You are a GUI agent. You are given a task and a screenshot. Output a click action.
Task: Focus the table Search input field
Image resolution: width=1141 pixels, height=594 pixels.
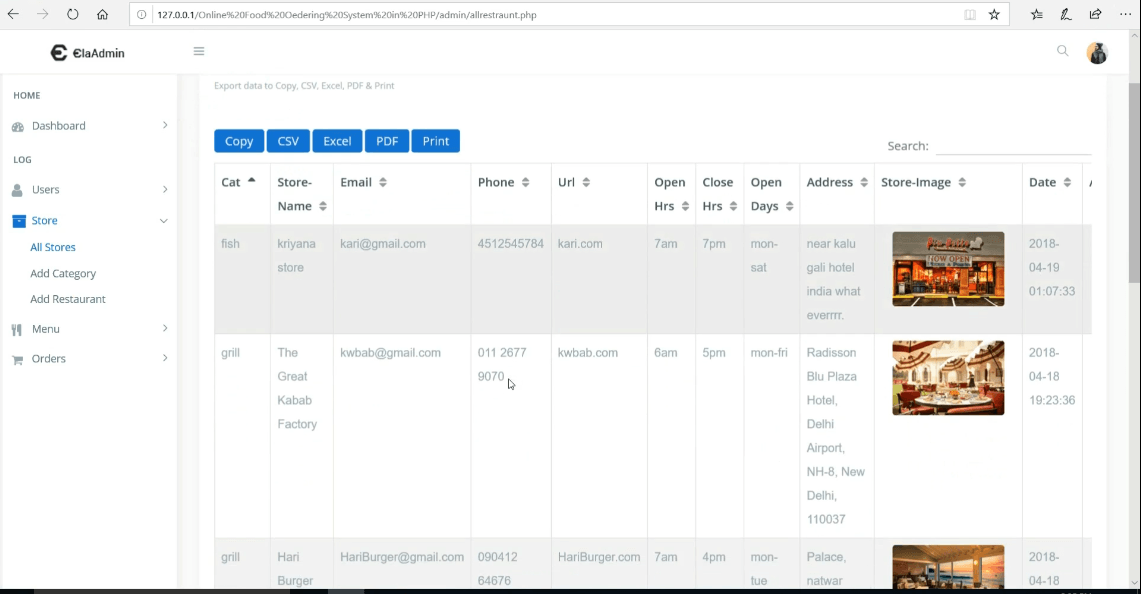coord(1012,146)
